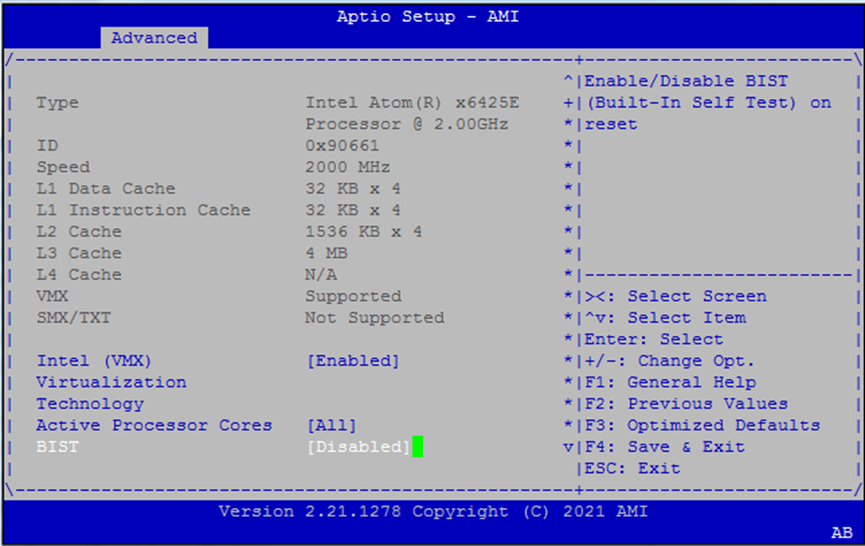
Task: Open the Intel (VMX) [Enabled] option
Action: [x=353, y=361]
